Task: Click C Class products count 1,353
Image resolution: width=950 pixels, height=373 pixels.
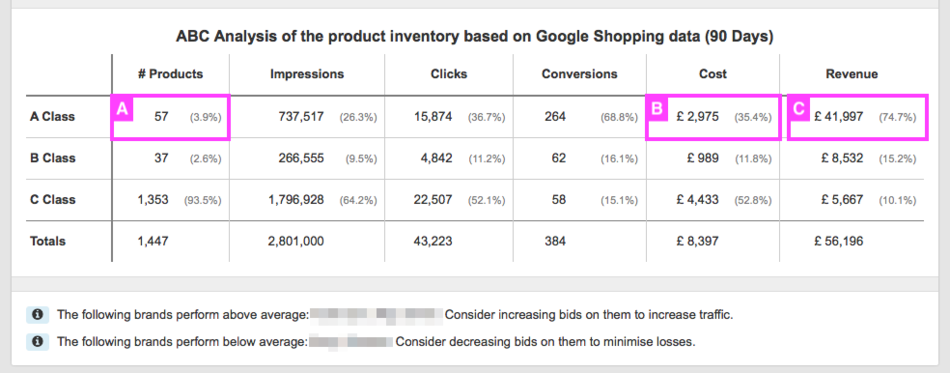Action: click(154, 200)
